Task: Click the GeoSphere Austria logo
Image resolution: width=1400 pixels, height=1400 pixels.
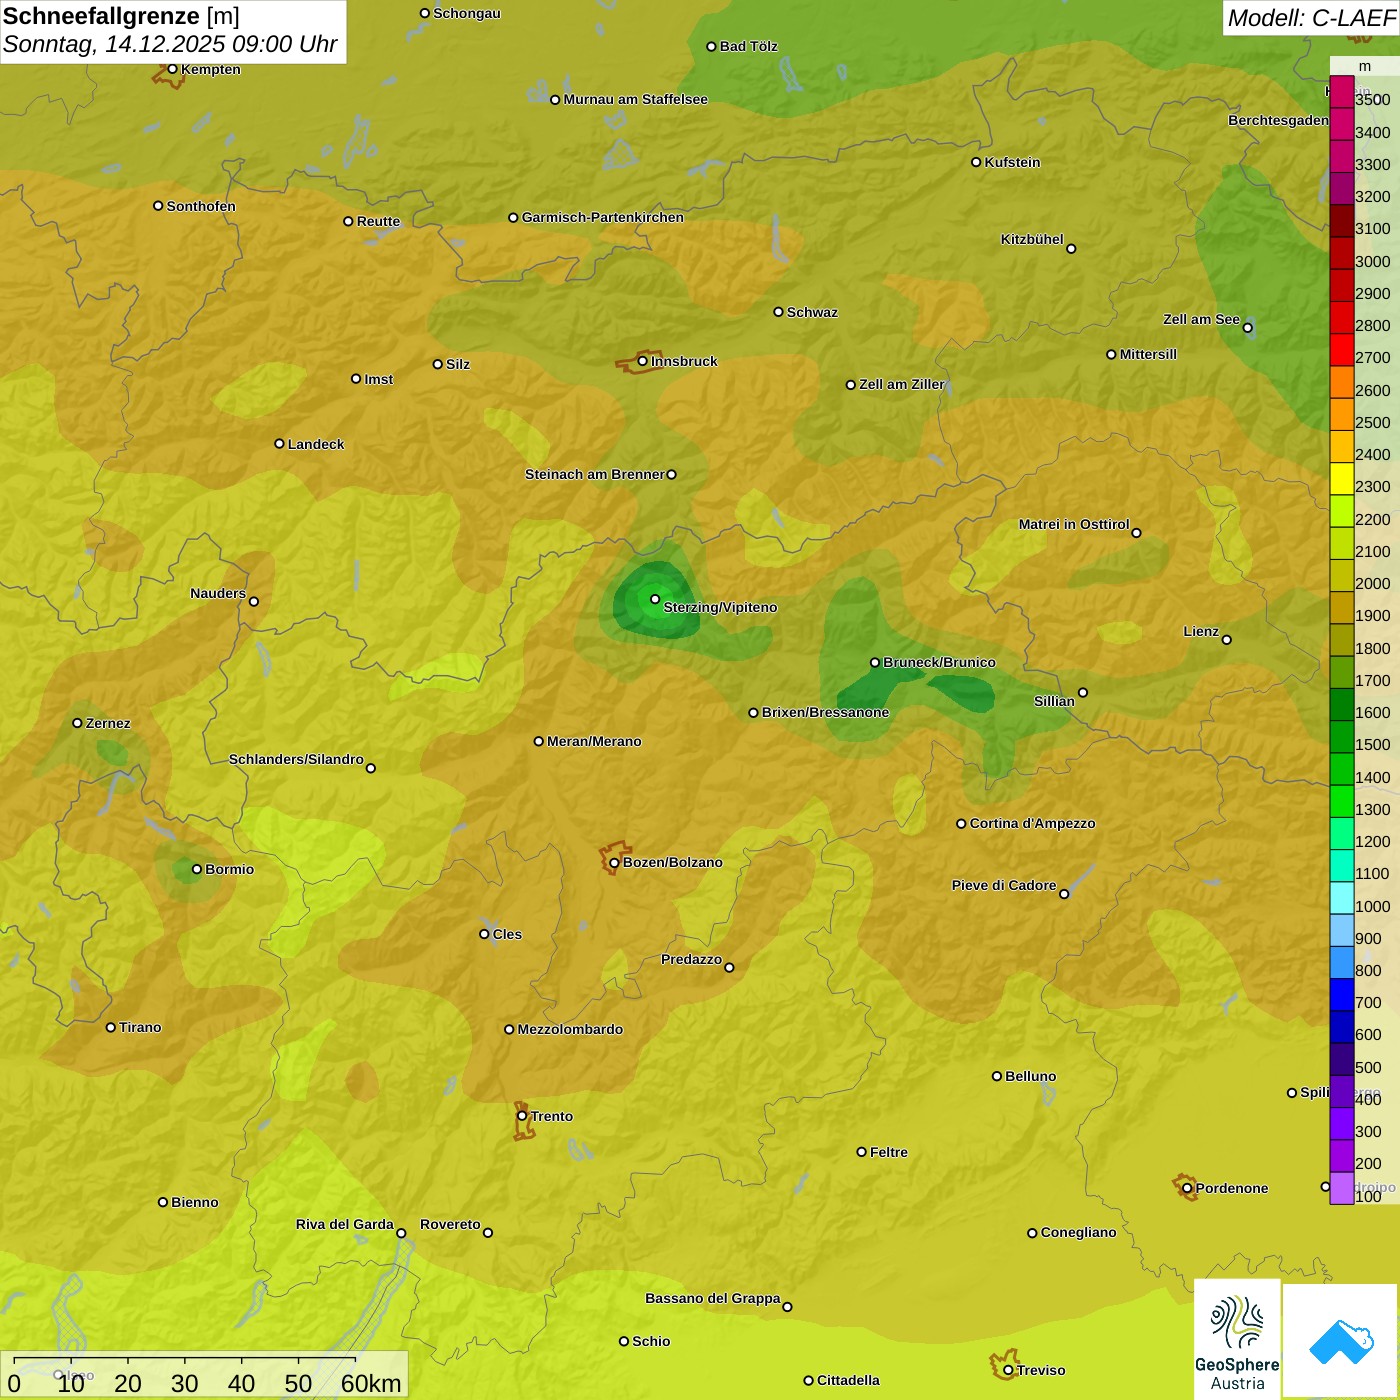Action: pyautogui.click(x=1237, y=1339)
